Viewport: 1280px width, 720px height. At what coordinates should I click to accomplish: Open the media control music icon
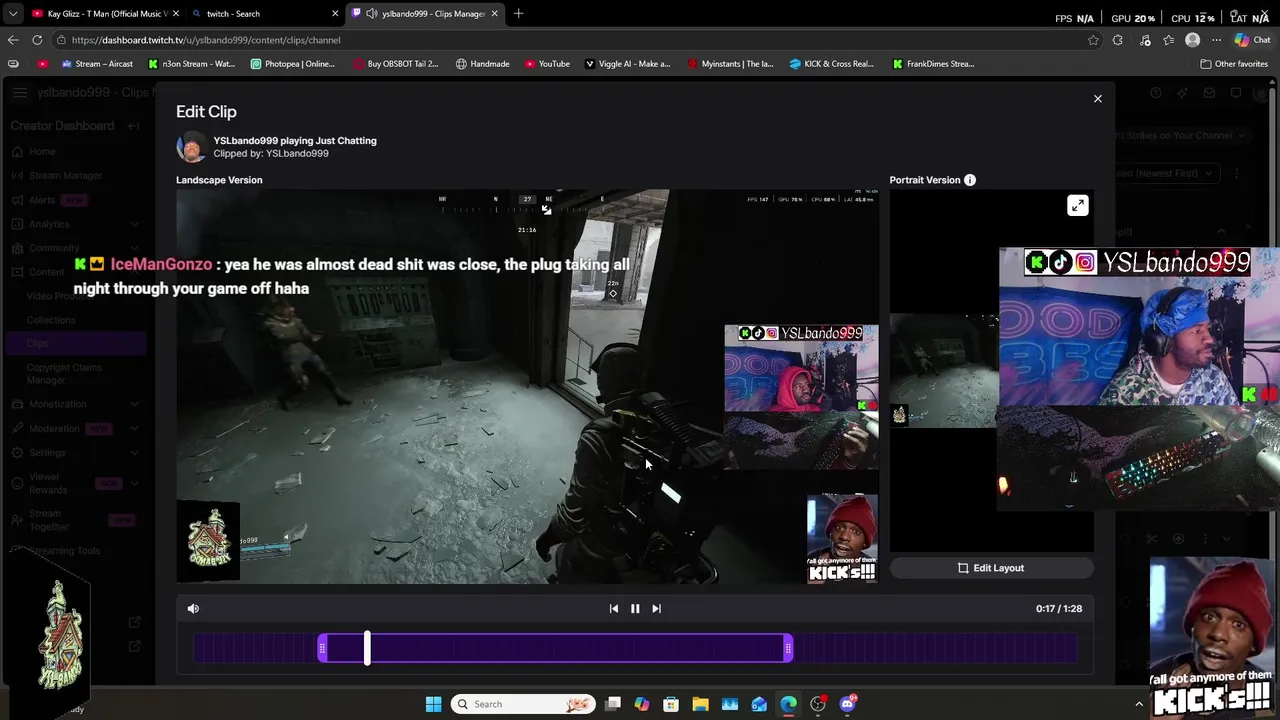tap(1145, 40)
